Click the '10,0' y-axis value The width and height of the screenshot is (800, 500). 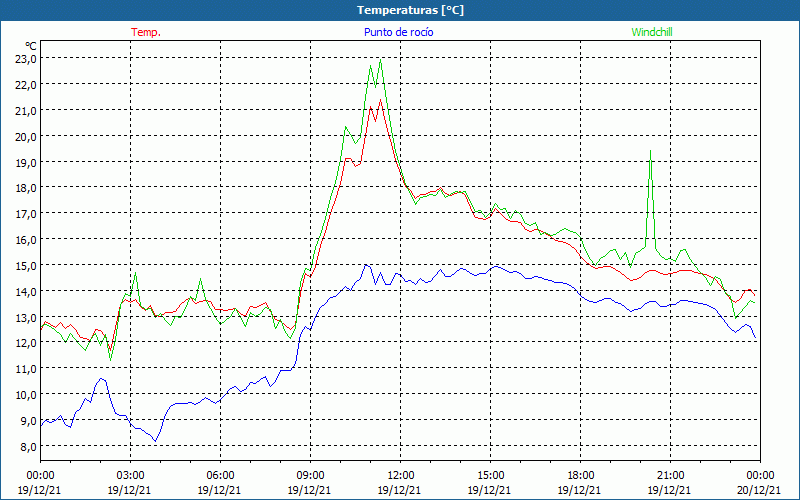click(x=26, y=395)
